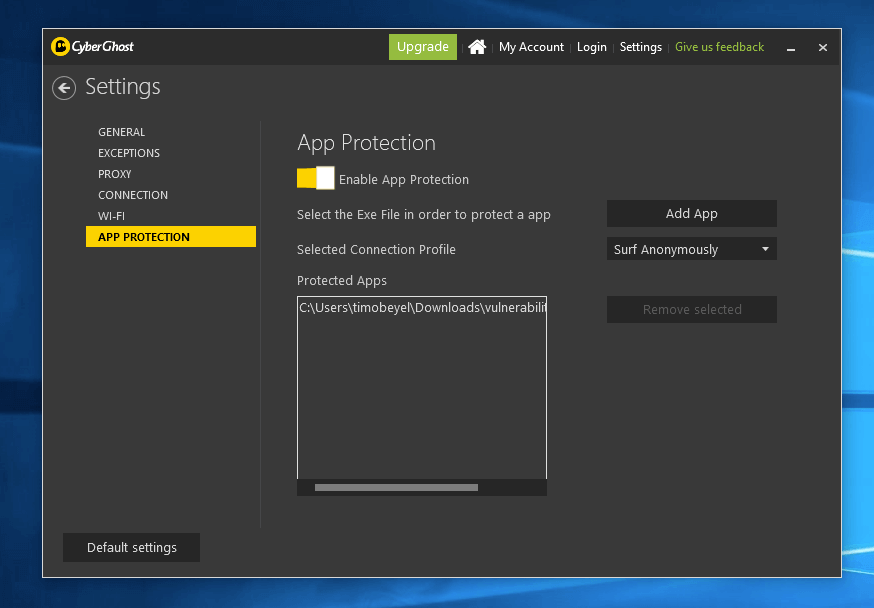Open Settings from the top bar
The width and height of the screenshot is (874, 608).
(640, 47)
